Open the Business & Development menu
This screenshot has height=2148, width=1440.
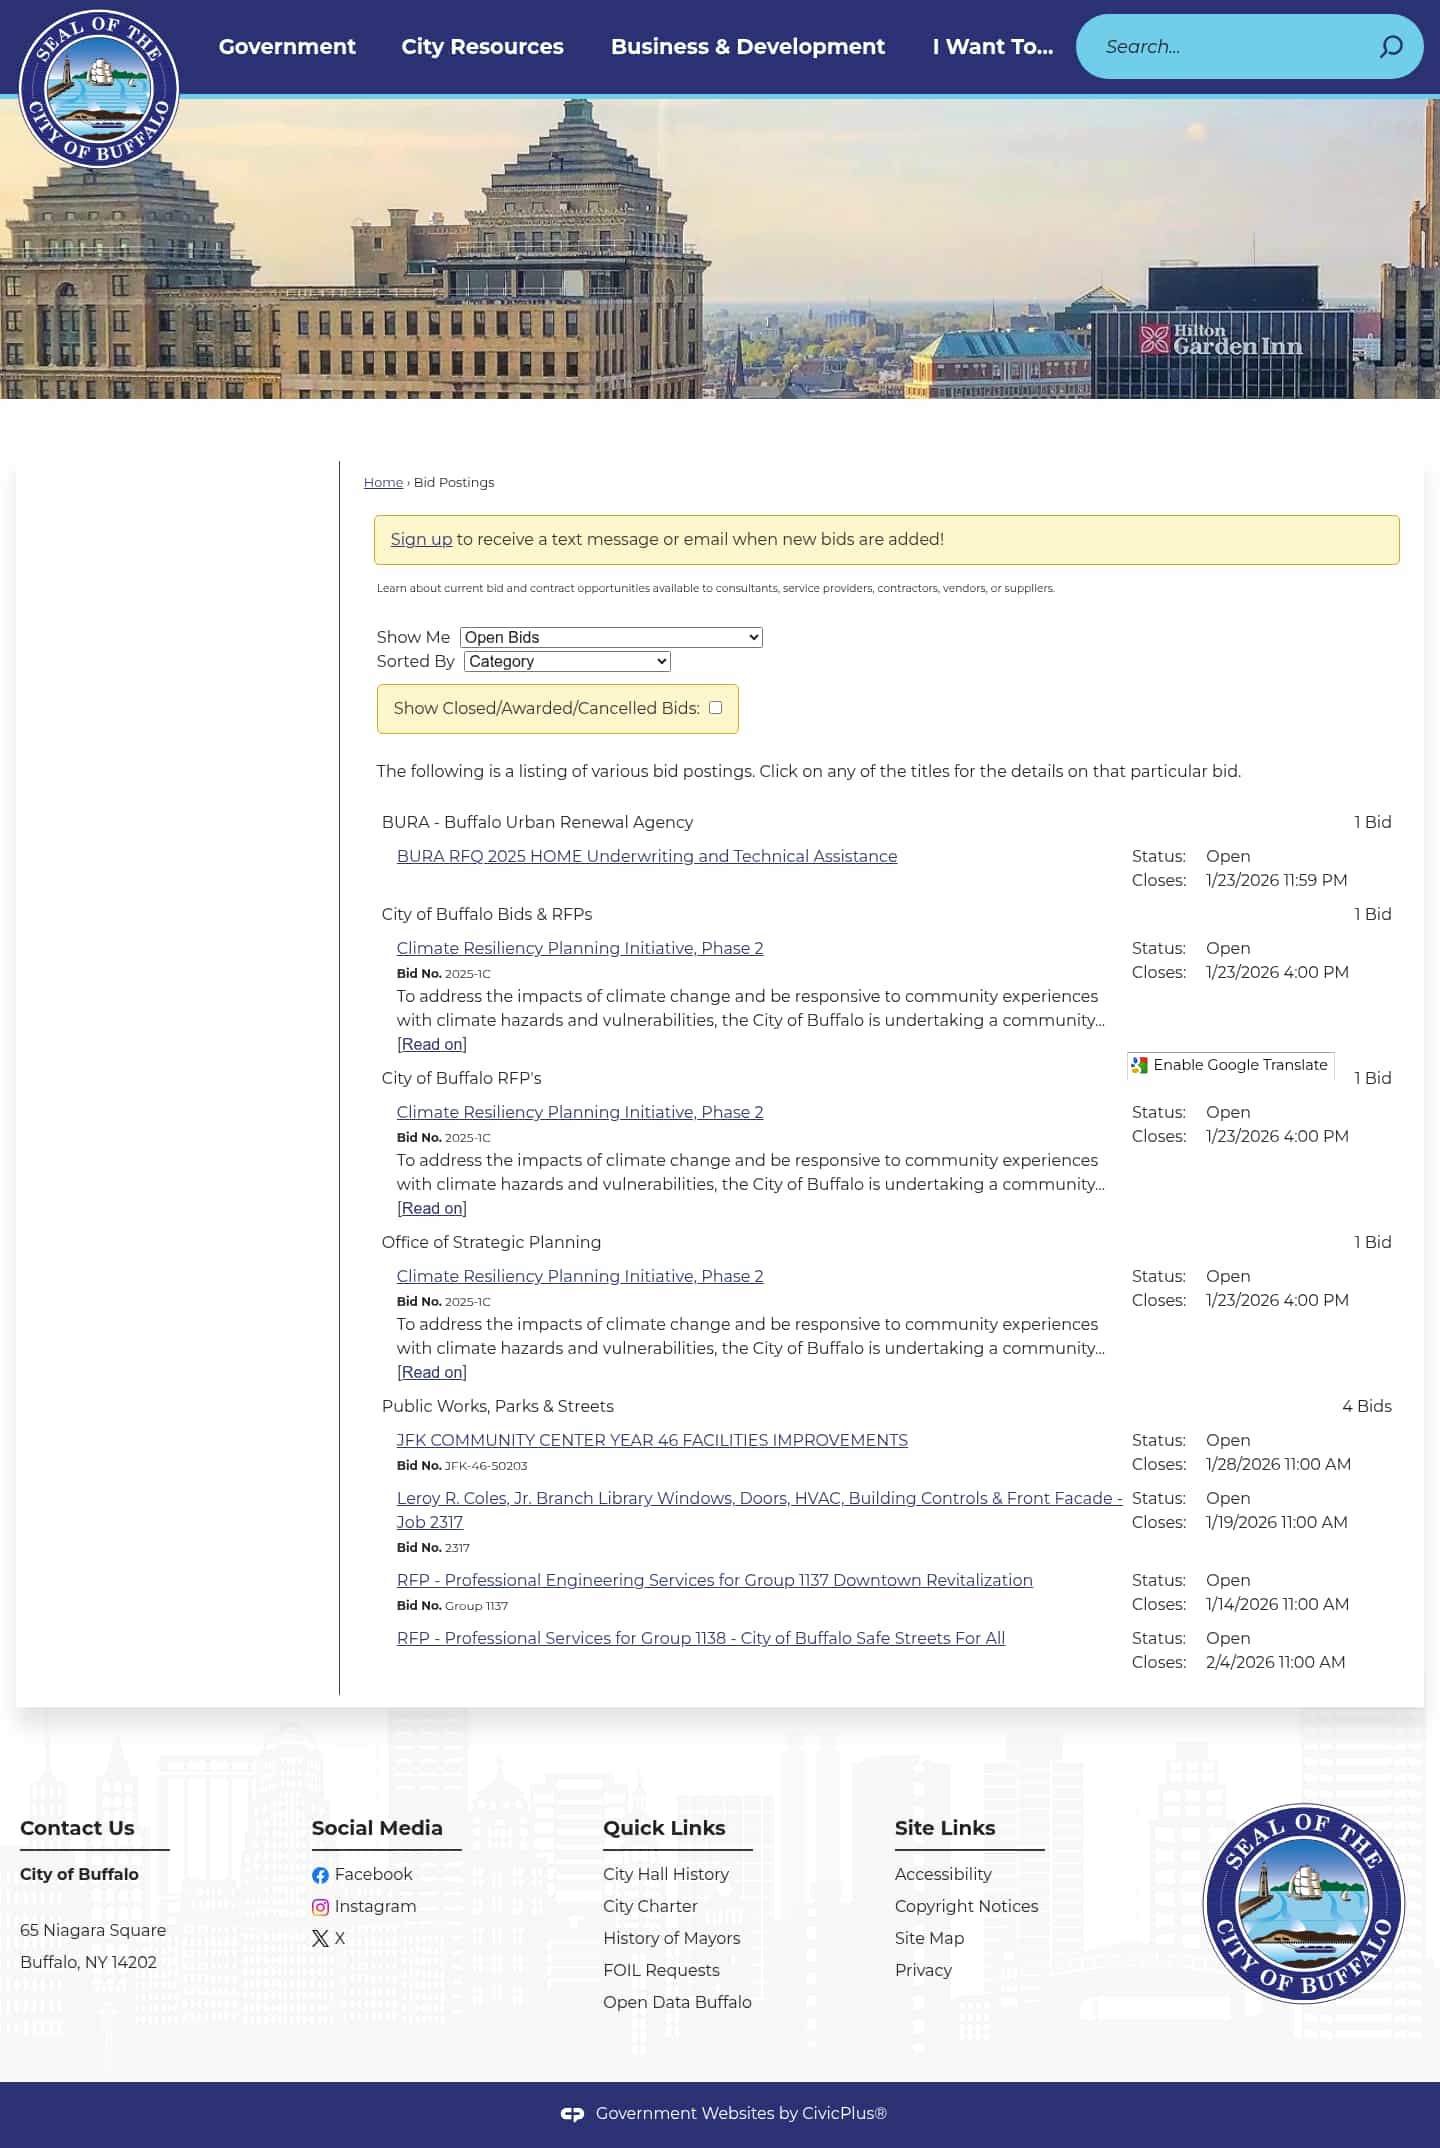(x=748, y=47)
